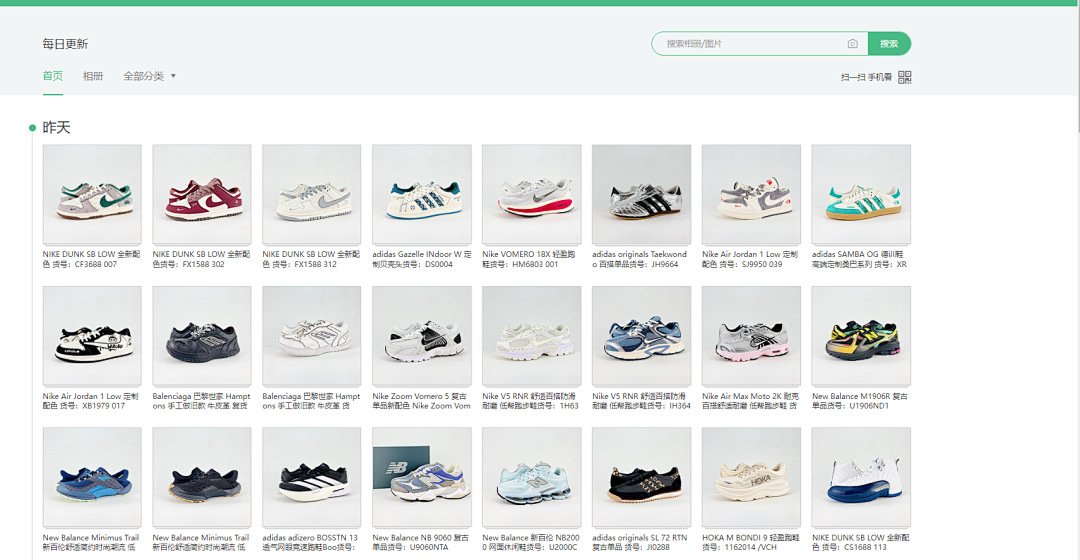Viewport: 1080px width, 560px height.
Task: Click the caption with 货号：JH9664
Action: pos(640,259)
